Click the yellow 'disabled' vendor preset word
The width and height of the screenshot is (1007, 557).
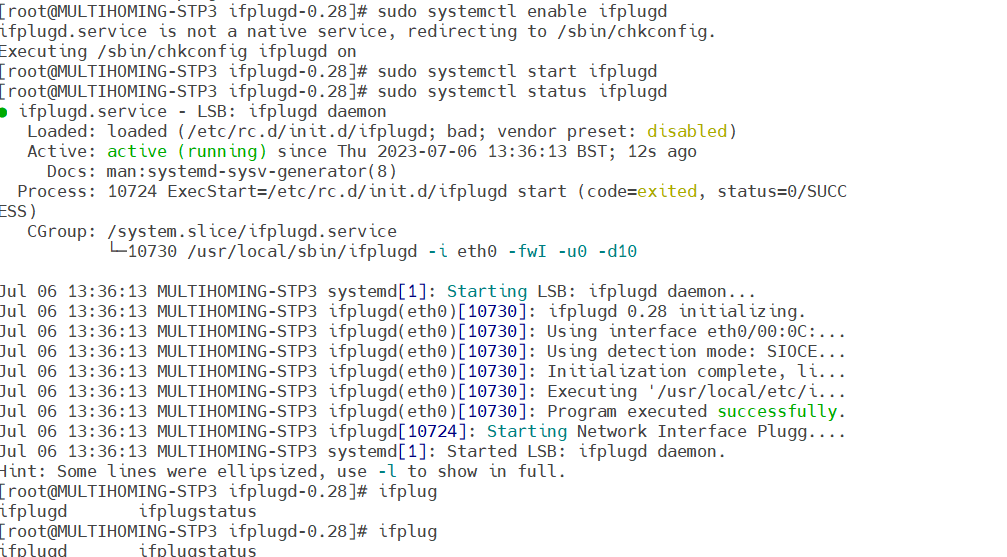click(x=687, y=132)
